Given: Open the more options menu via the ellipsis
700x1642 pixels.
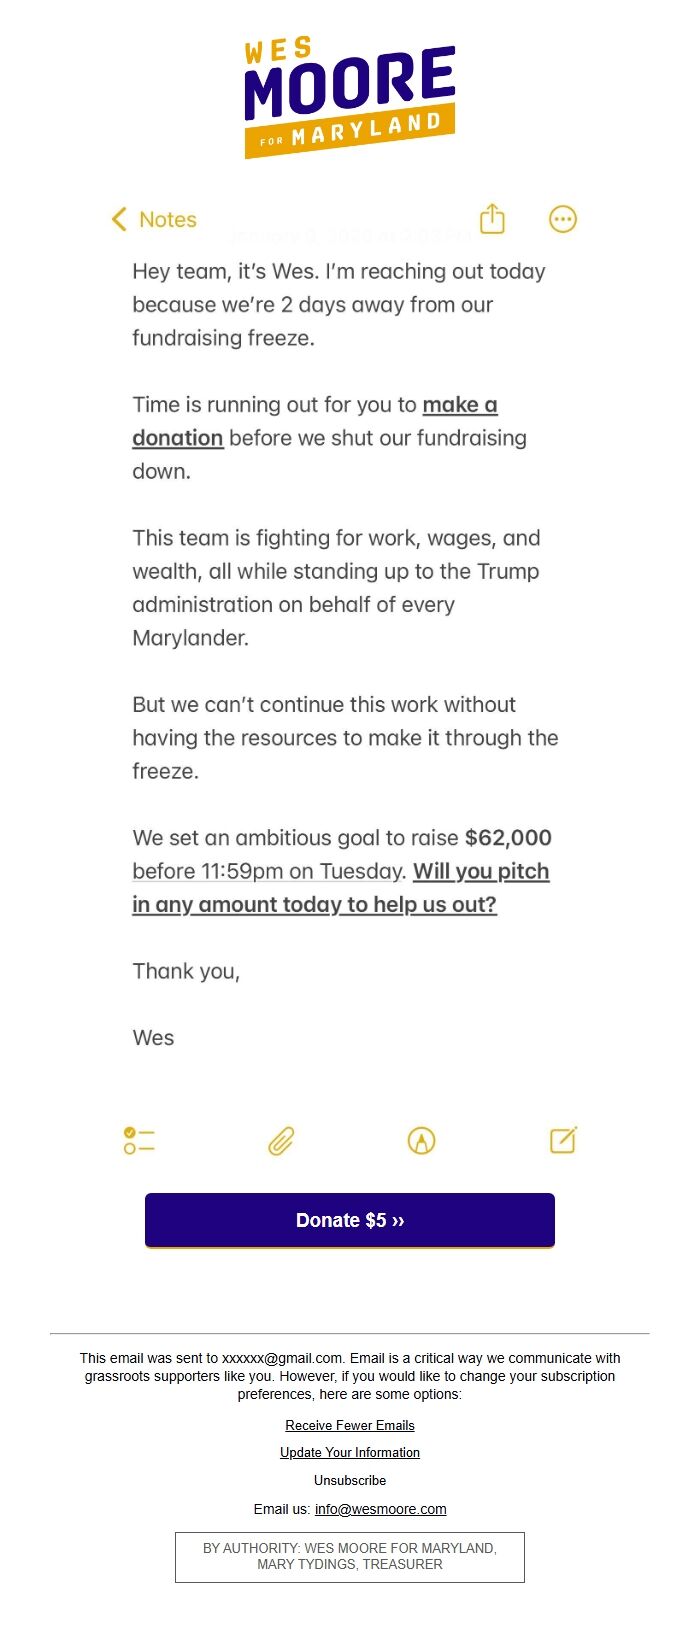Looking at the screenshot, I should tap(563, 219).
